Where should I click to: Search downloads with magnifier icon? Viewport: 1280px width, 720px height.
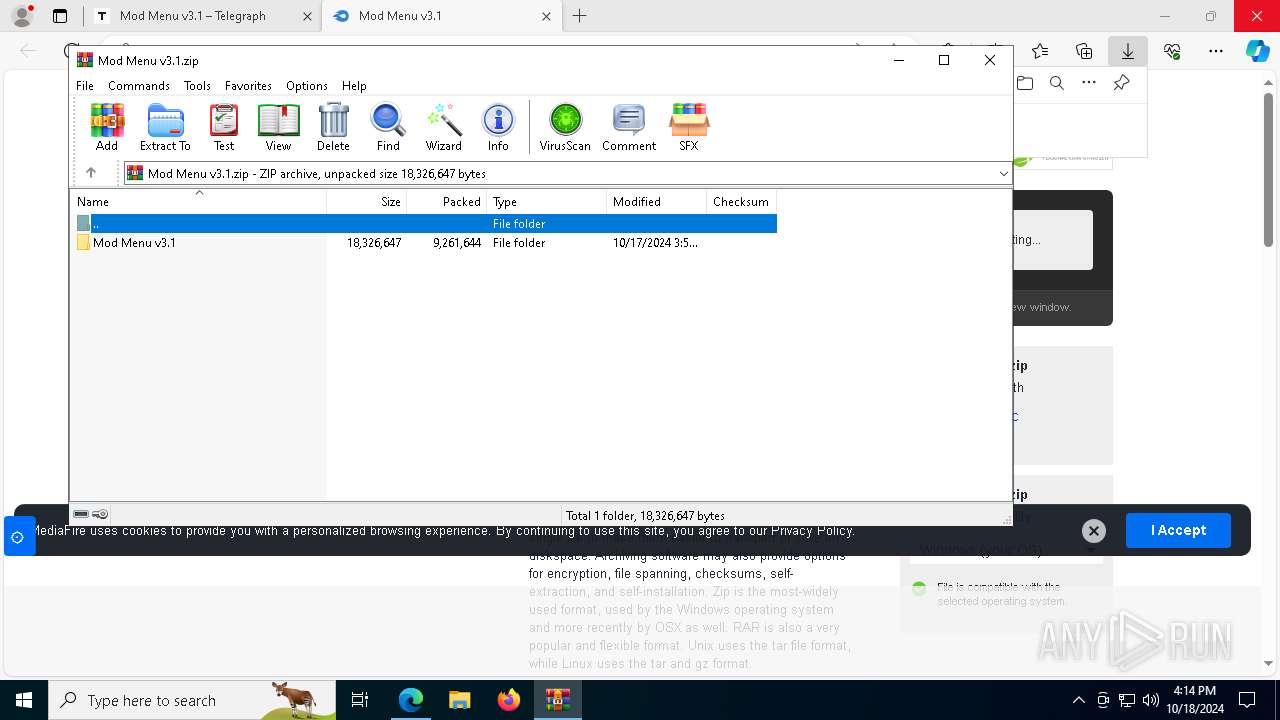pyautogui.click(x=1057, y=83)
